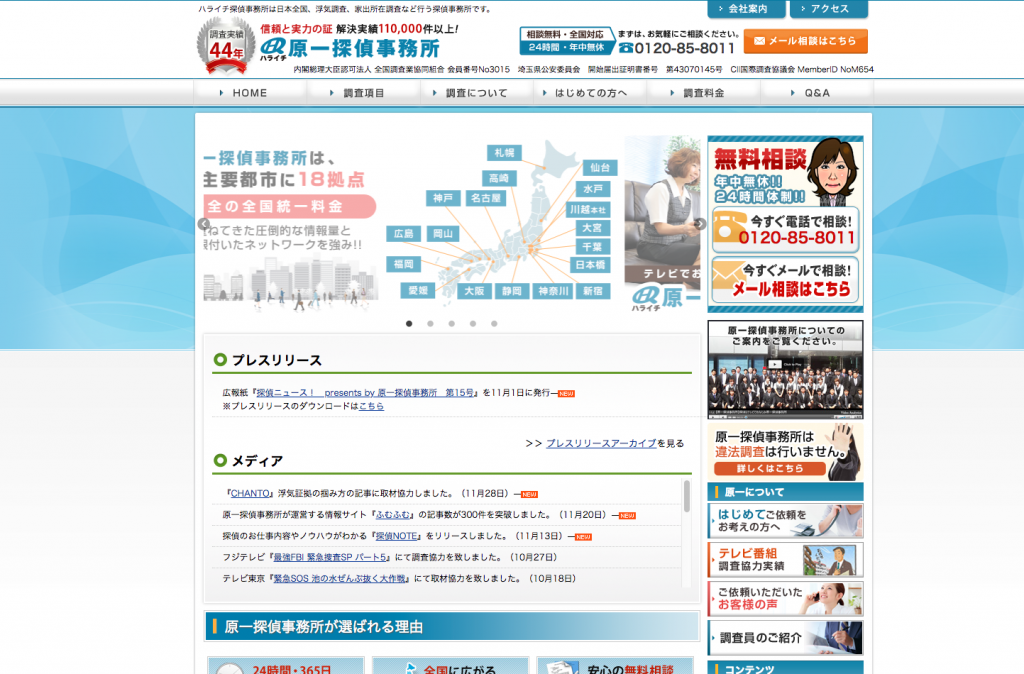Click the 原一探偵事務所が選ばれる理由 heading
The height and width of the screenshot is (674, 1024).
click(452, 626)
